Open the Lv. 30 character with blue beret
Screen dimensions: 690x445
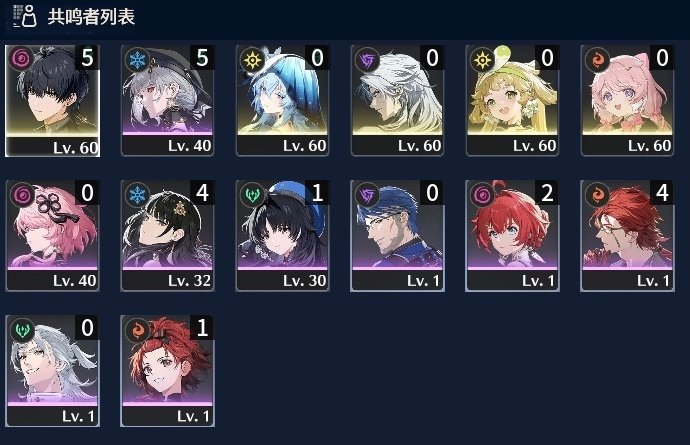(283, 236)
